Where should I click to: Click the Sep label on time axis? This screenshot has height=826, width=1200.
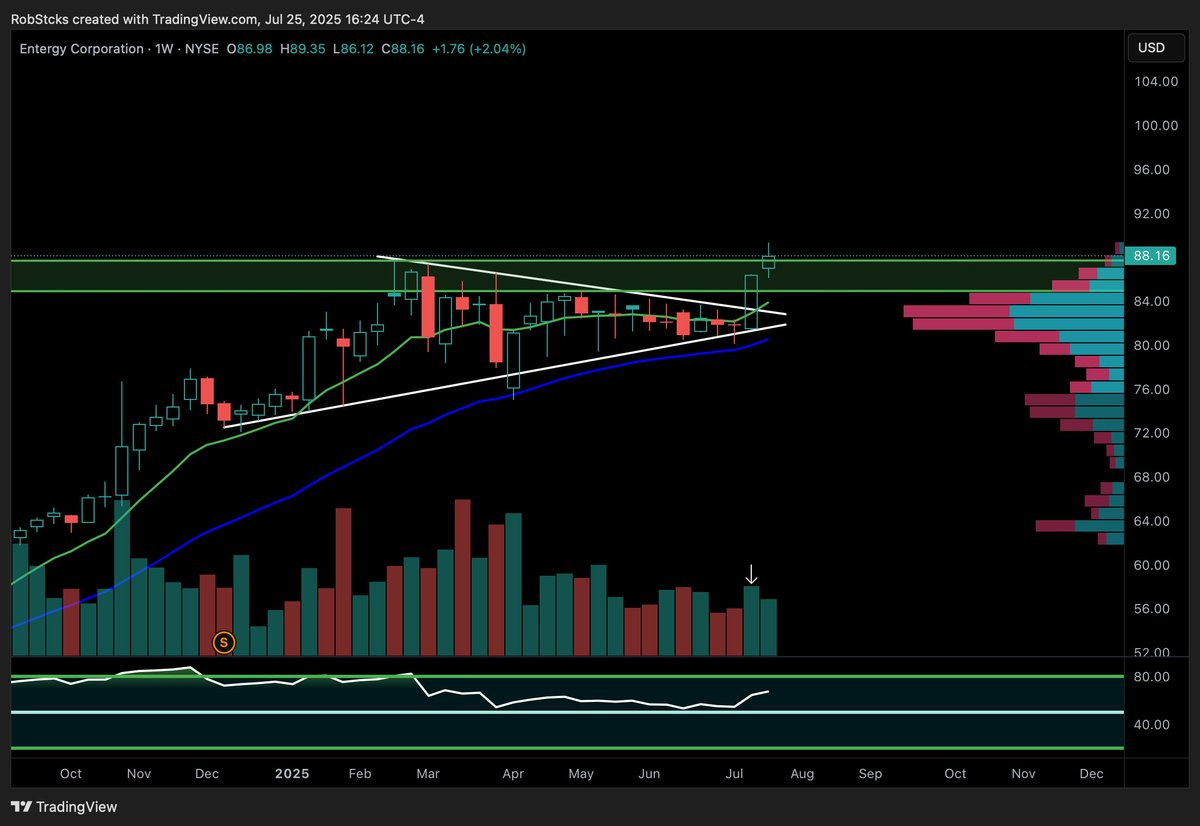(x=870, y=774)
